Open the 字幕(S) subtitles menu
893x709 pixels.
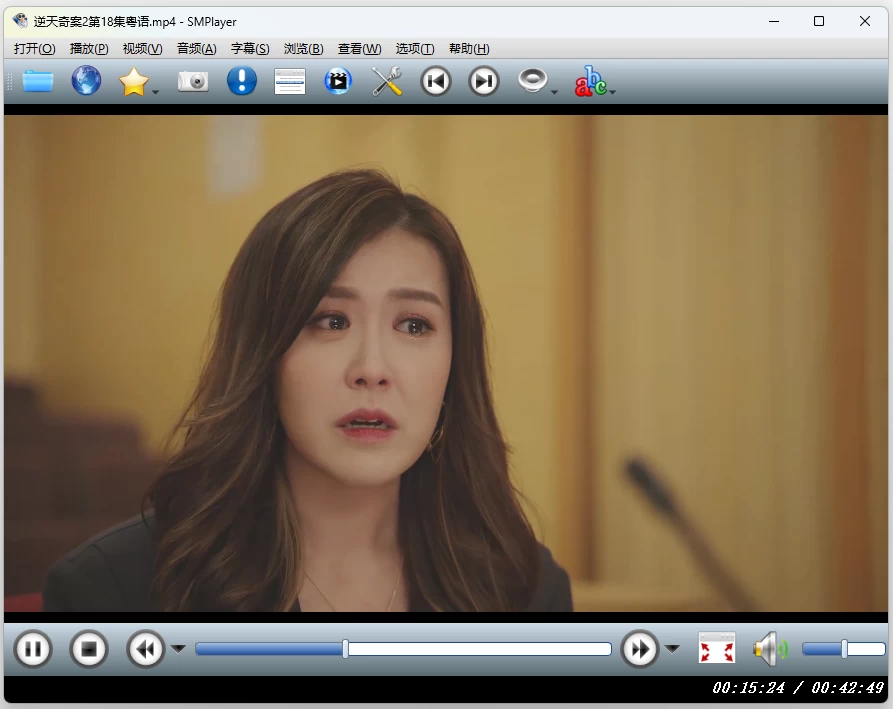coord(250,49)
